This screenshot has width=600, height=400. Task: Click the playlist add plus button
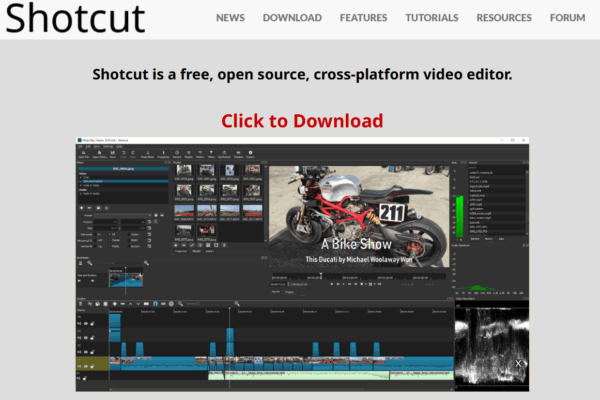176,245
